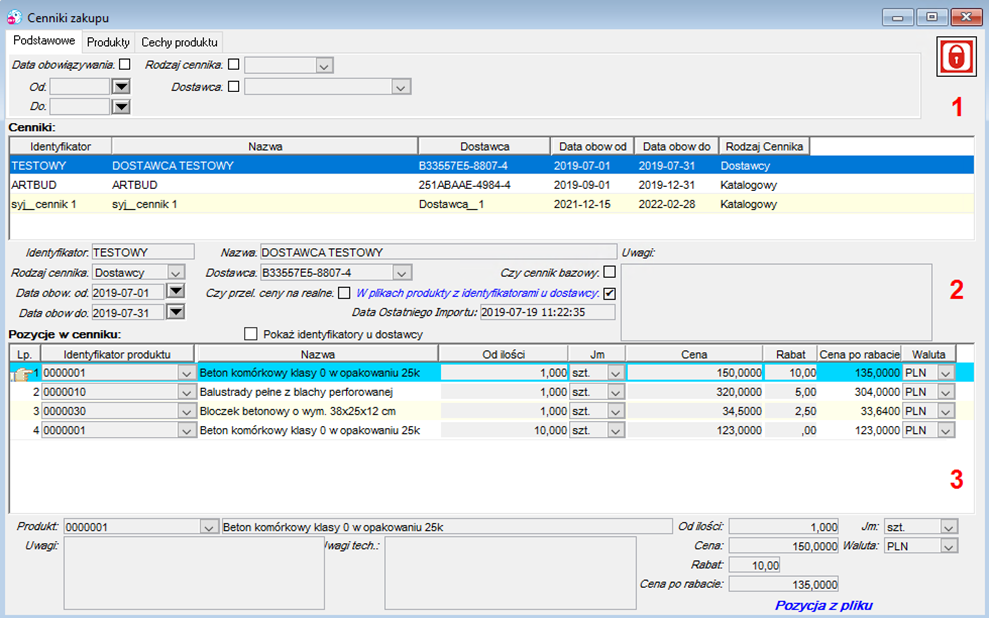Screen dimensions: 989x618
Task: Click the Rodzaj Cennika column header
Action: tap(764, 146)
